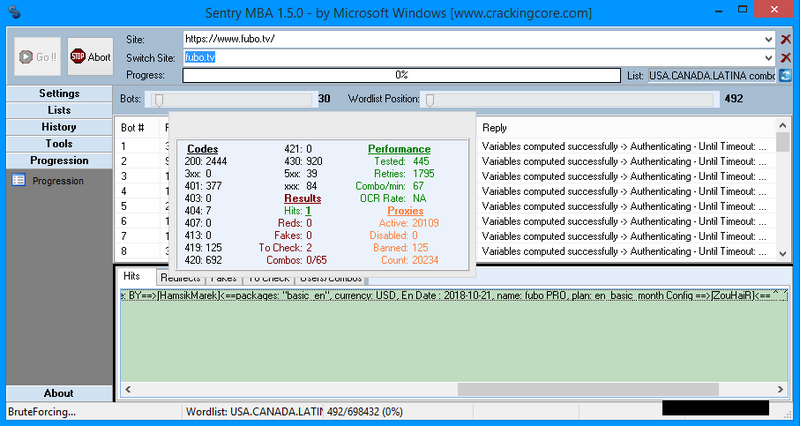Maximize the Sentry MBA window
This screenshot has width=800, height=426.
click(x=743, y=9)
